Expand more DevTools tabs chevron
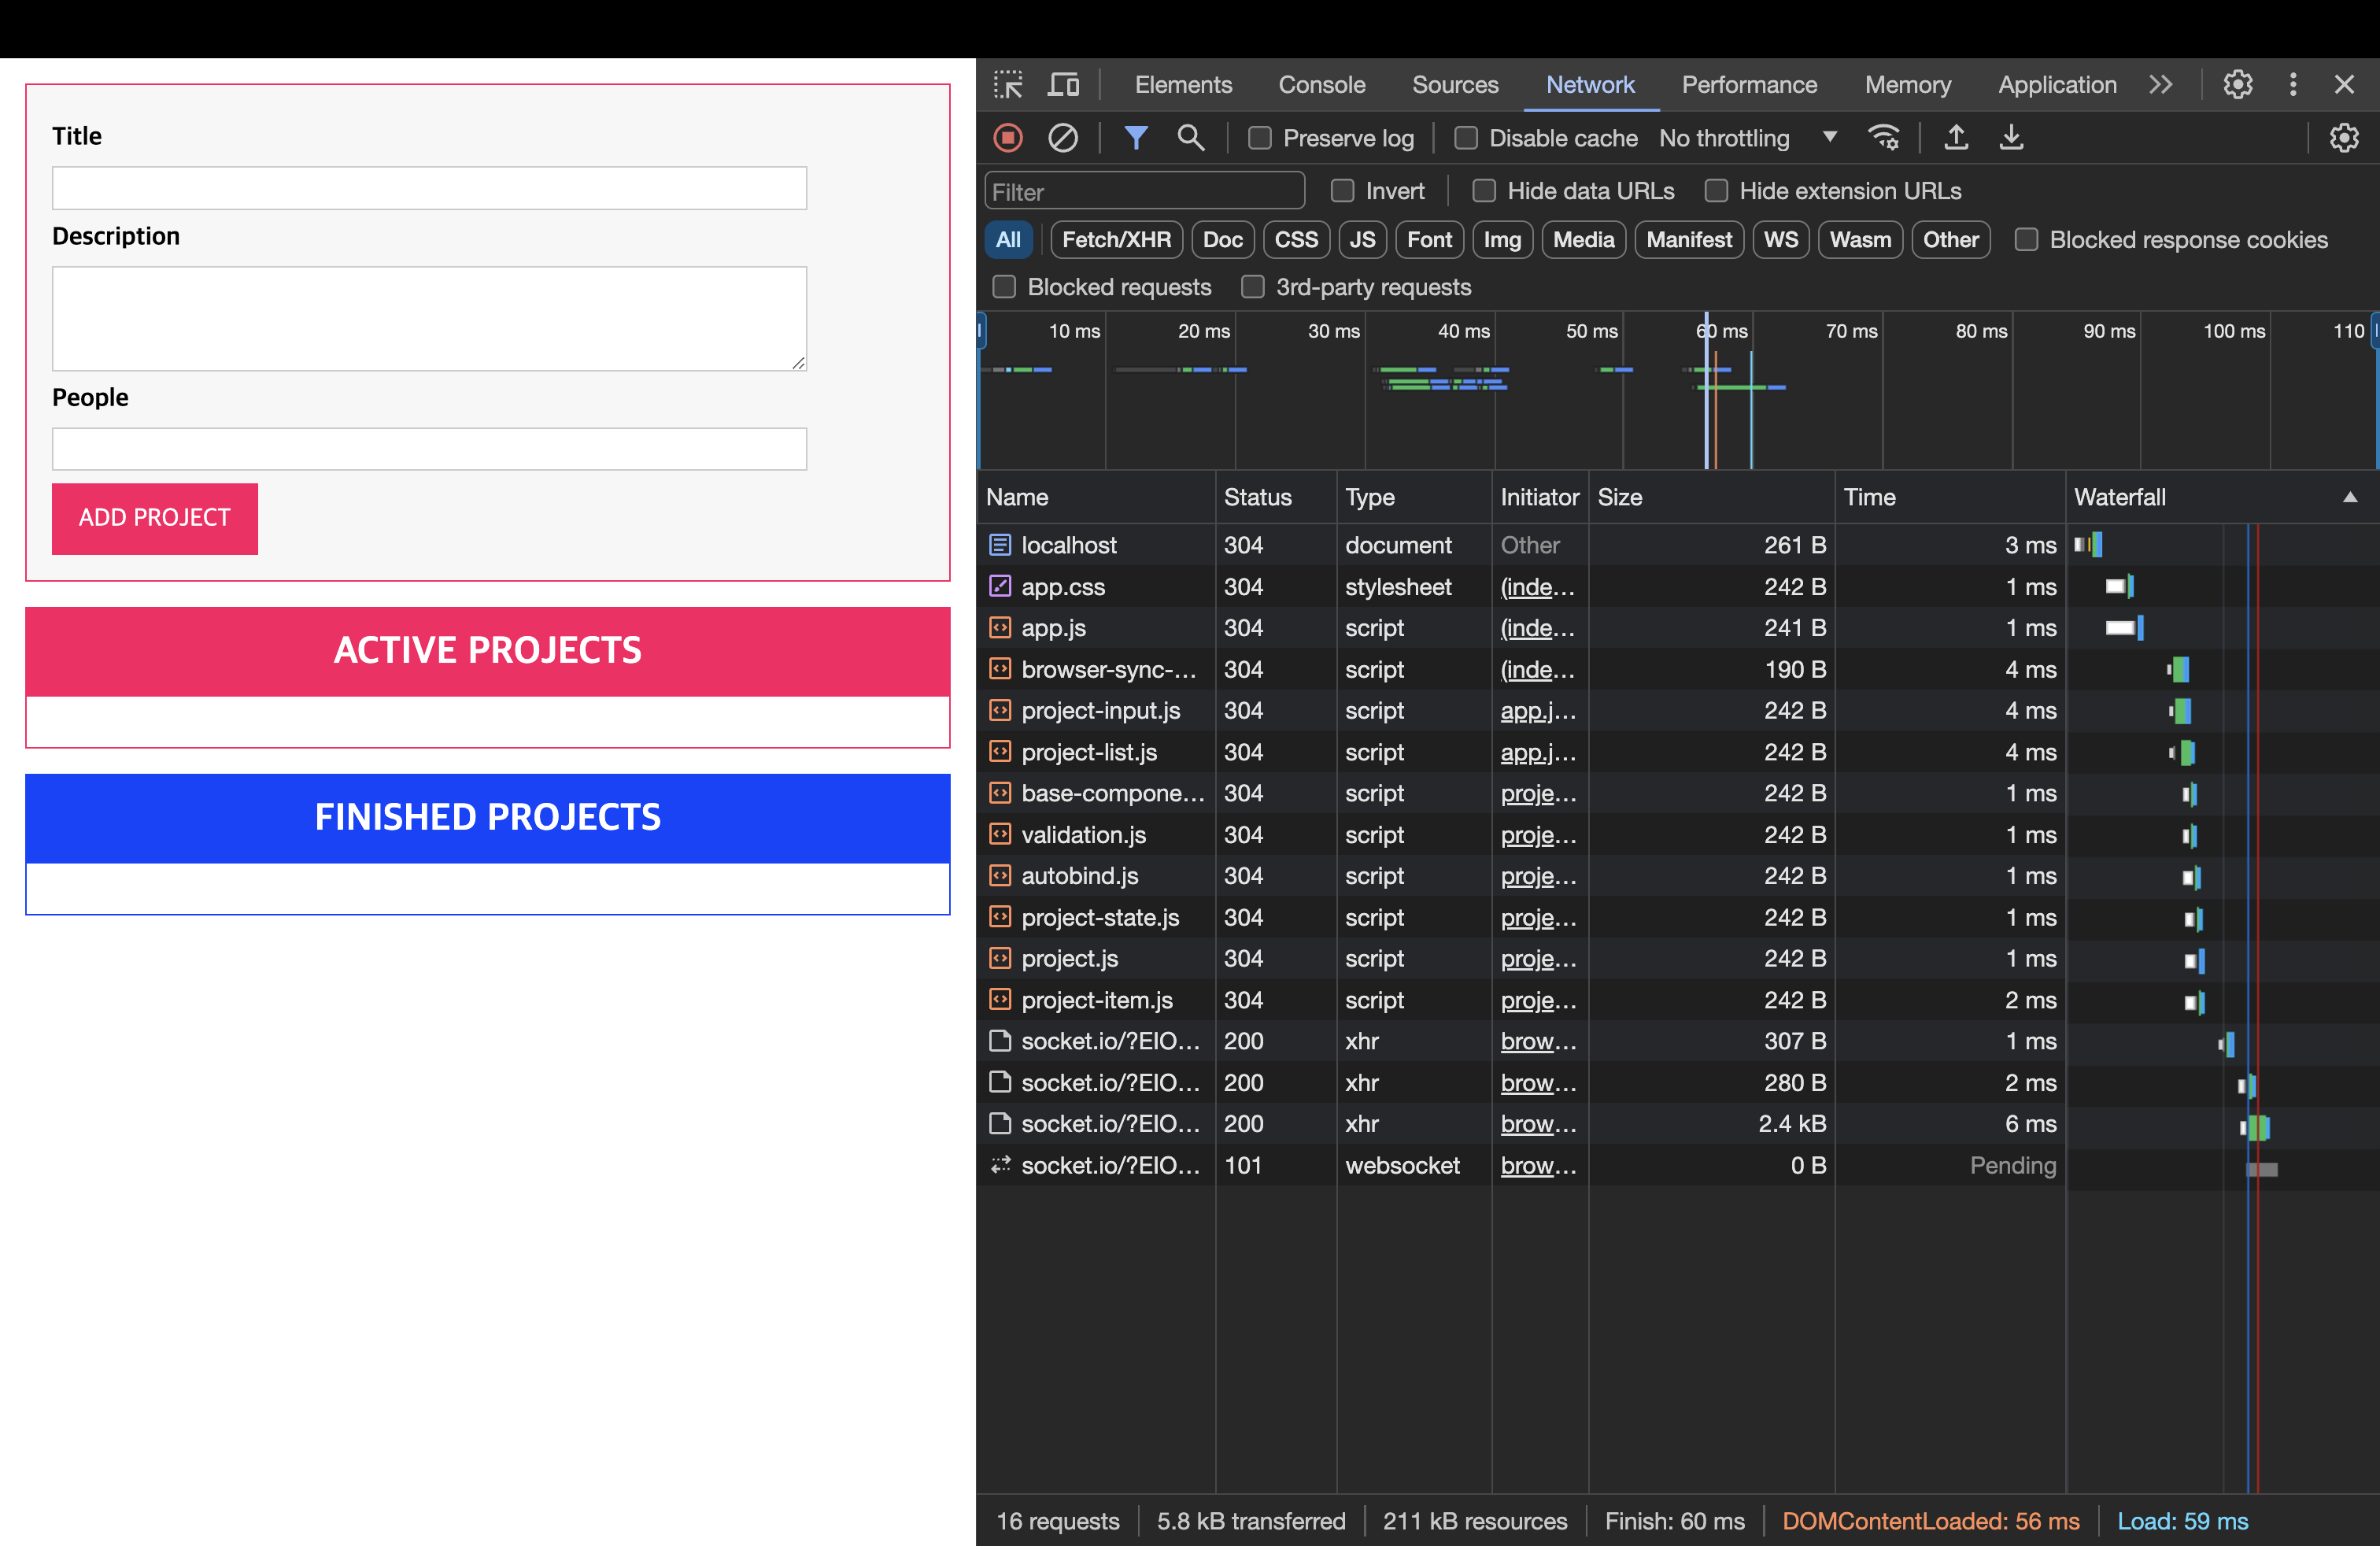Screen dimensions: 2380x1546 tap(2161, 85)
